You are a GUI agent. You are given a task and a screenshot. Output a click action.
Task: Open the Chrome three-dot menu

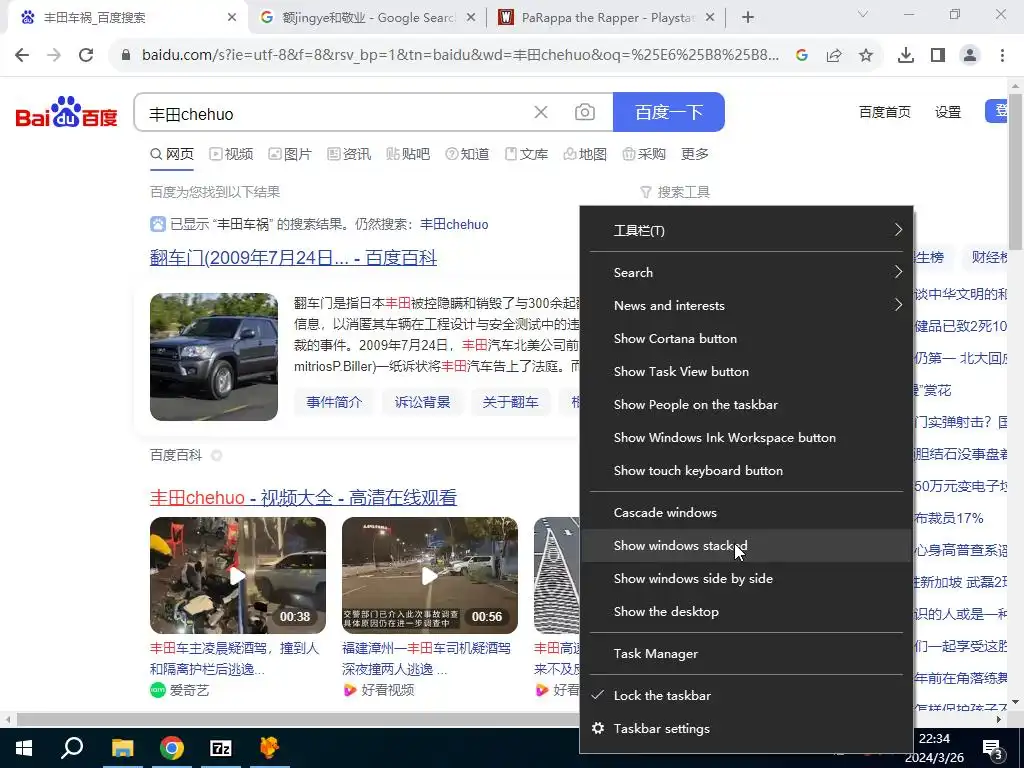(x=1002, y=56)
